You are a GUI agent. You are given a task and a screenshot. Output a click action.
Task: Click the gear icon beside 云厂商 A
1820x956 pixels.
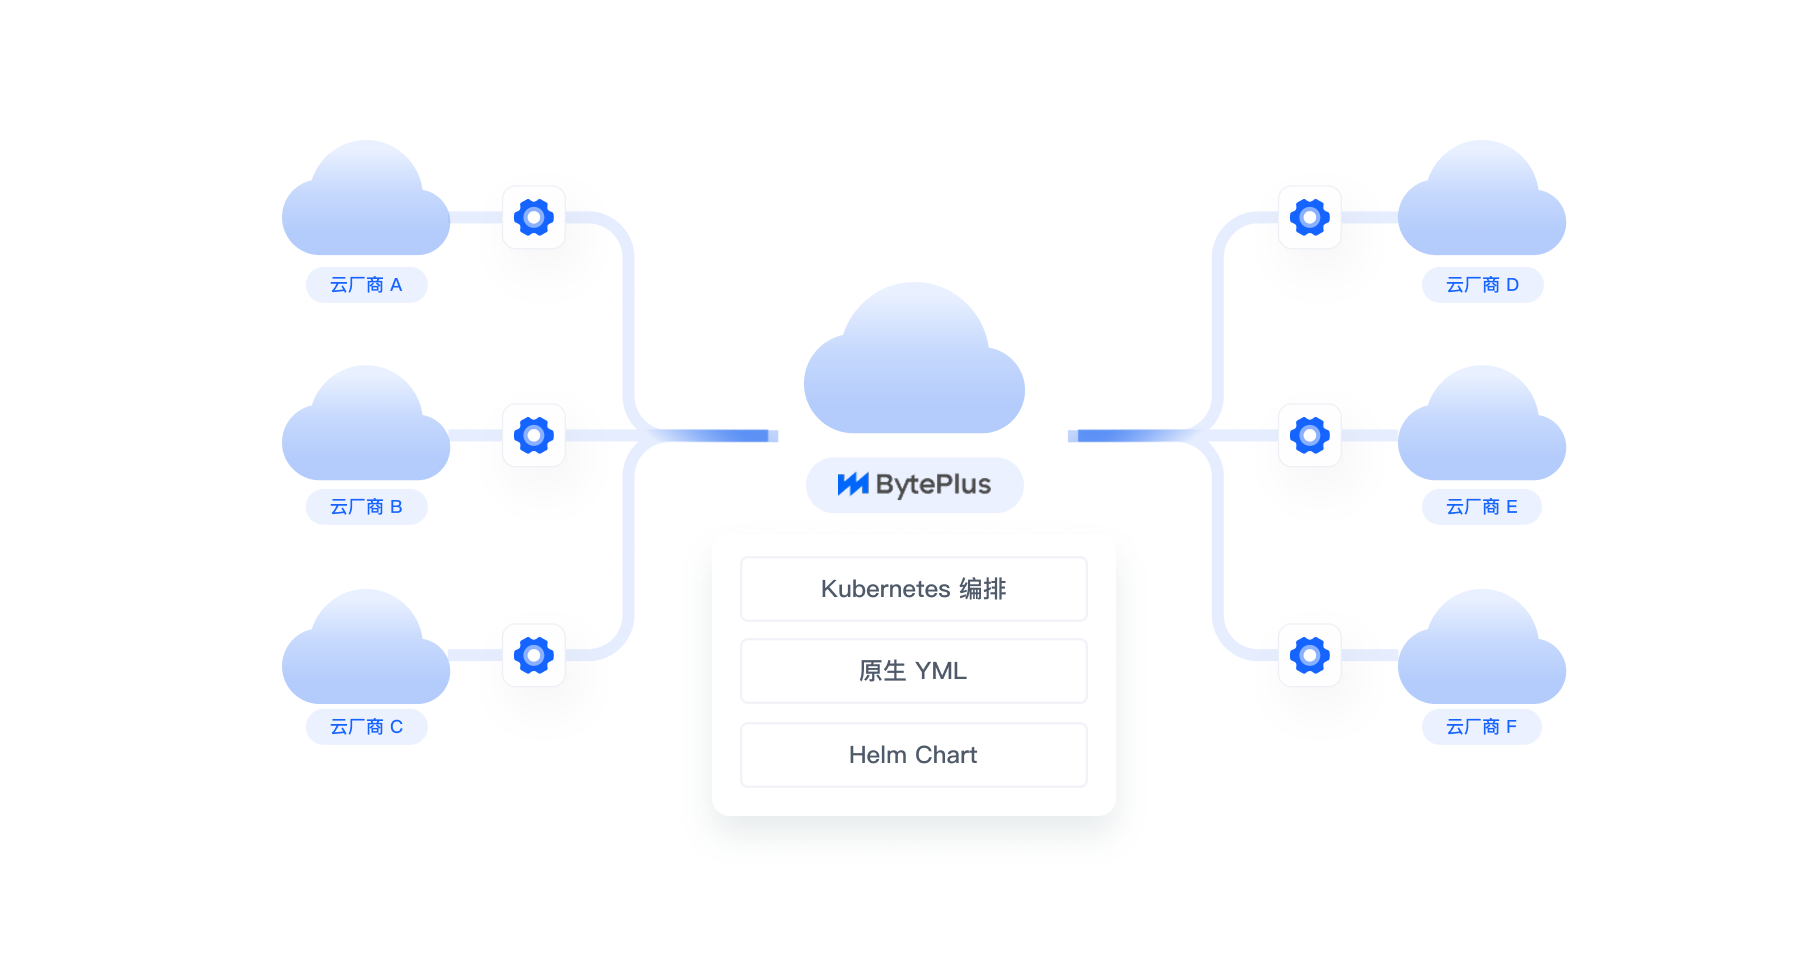[x=533, y=217]
